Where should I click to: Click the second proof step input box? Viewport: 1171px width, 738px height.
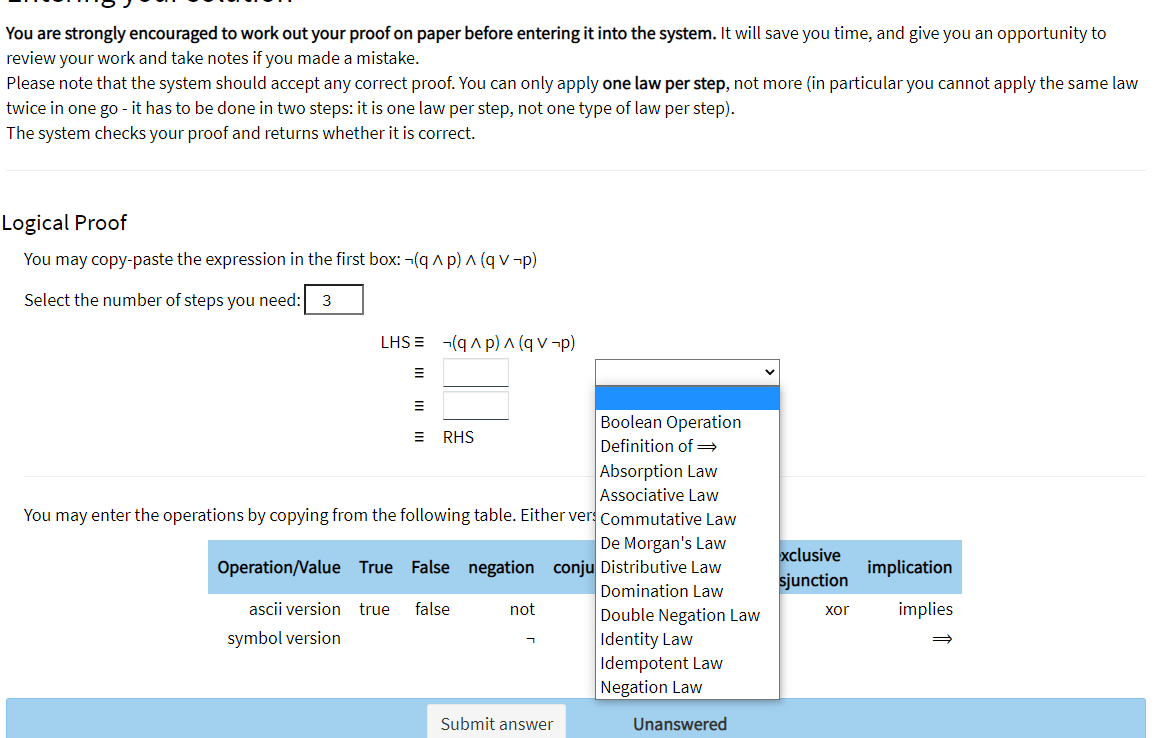click(x=476, y=406)
